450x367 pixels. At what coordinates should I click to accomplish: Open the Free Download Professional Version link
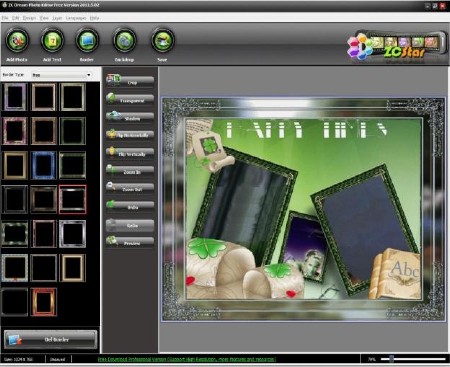tap(187, 359)
